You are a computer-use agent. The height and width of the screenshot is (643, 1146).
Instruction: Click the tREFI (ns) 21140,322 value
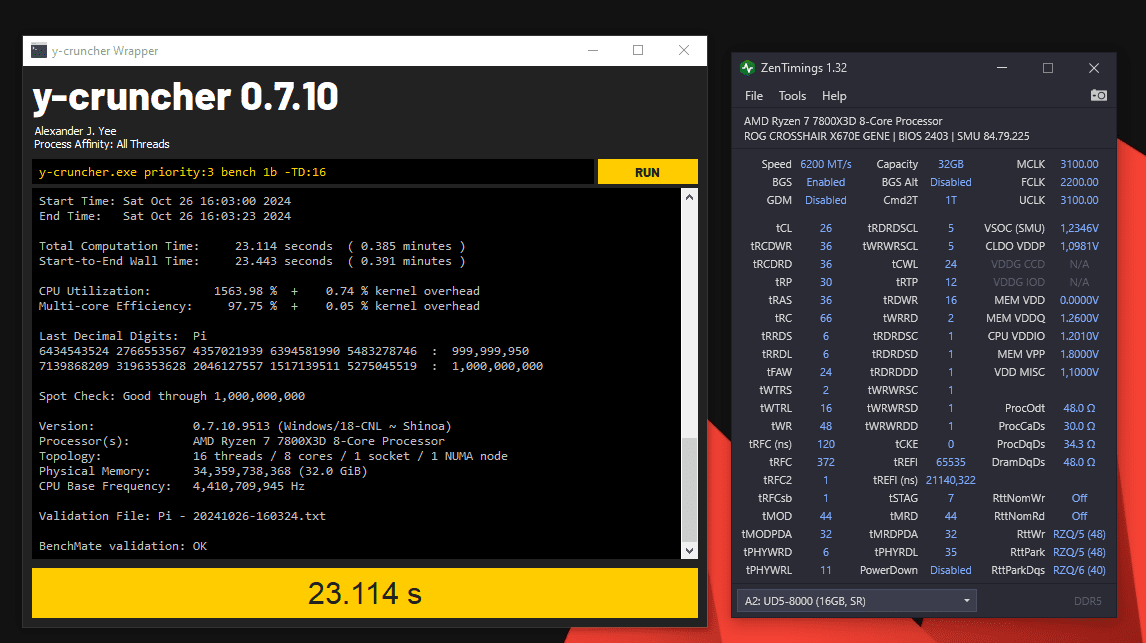[x=951, y=481]
